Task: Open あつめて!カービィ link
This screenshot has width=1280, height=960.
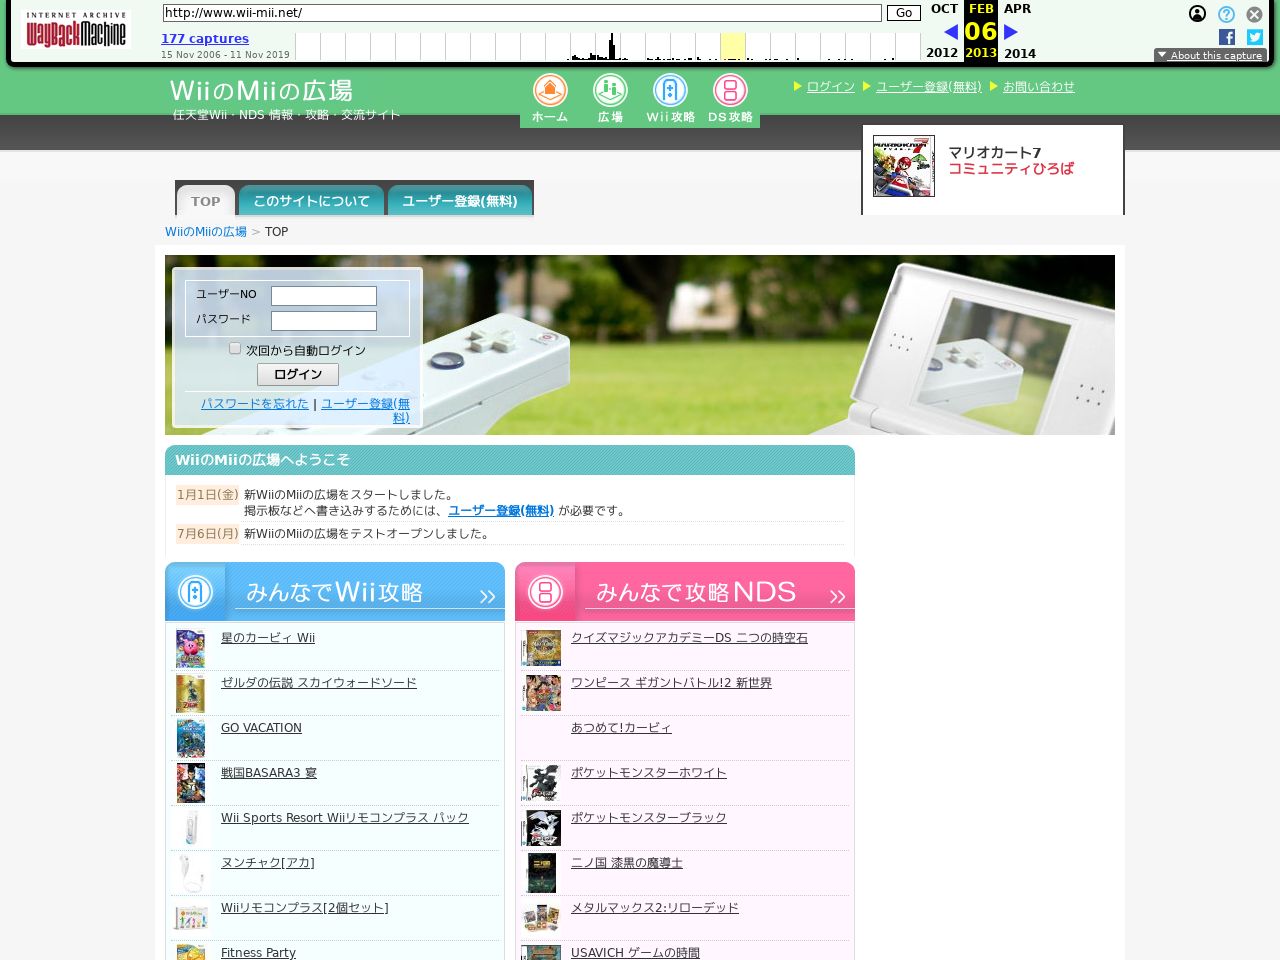Action: click(x=621, y=728)
